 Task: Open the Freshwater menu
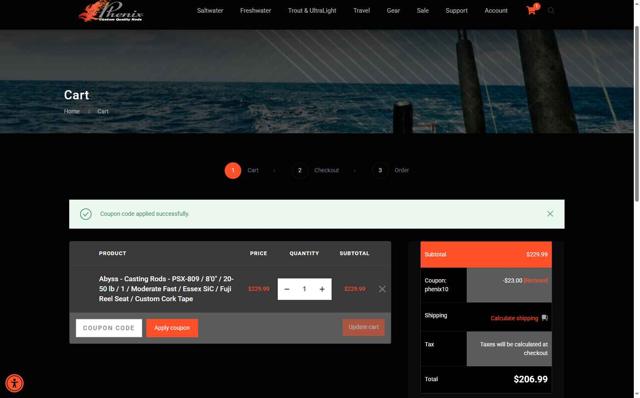(256, 11)
